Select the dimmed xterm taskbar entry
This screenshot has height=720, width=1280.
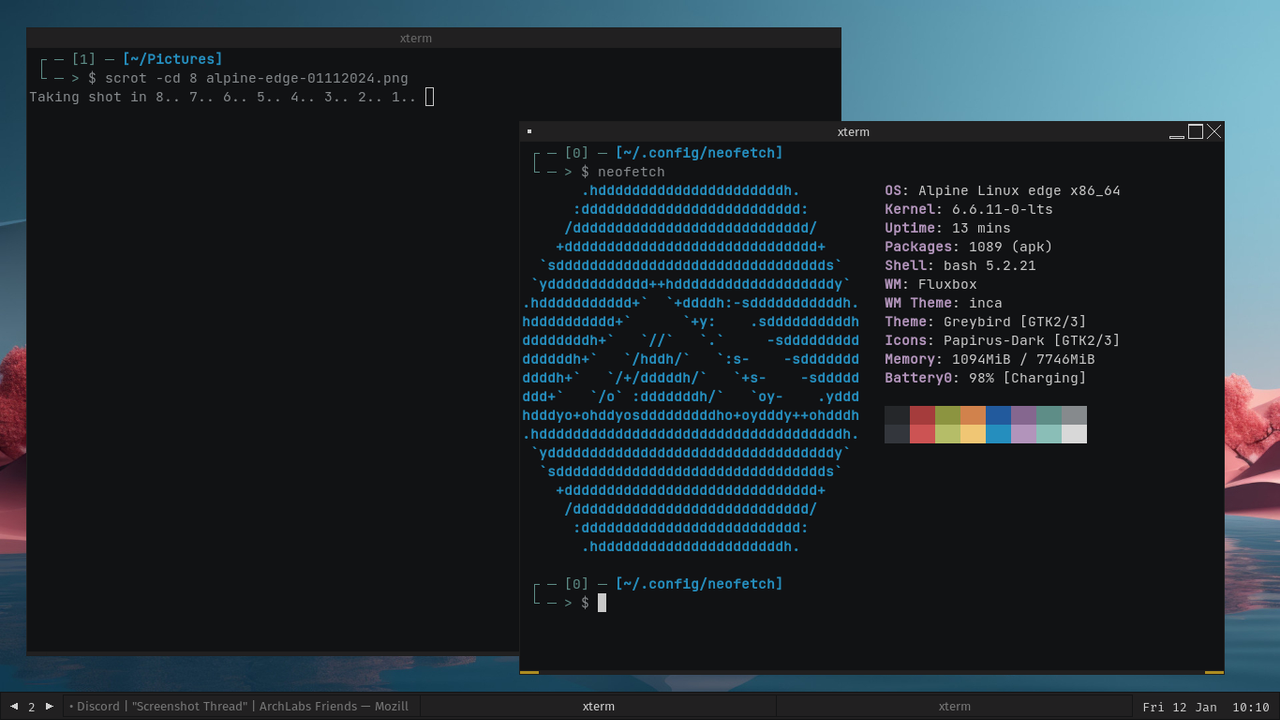pos(954,706)
